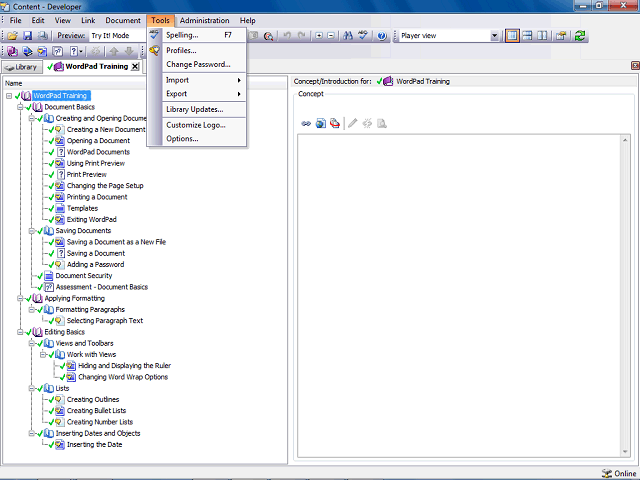Select the Templates item in the tree

(x=82, y=209)
